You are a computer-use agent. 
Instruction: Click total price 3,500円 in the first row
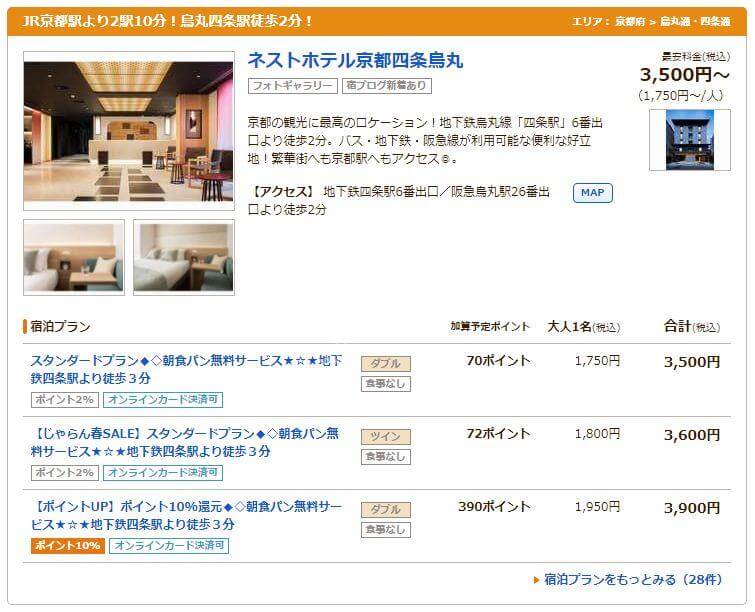[x=691, y=362]
